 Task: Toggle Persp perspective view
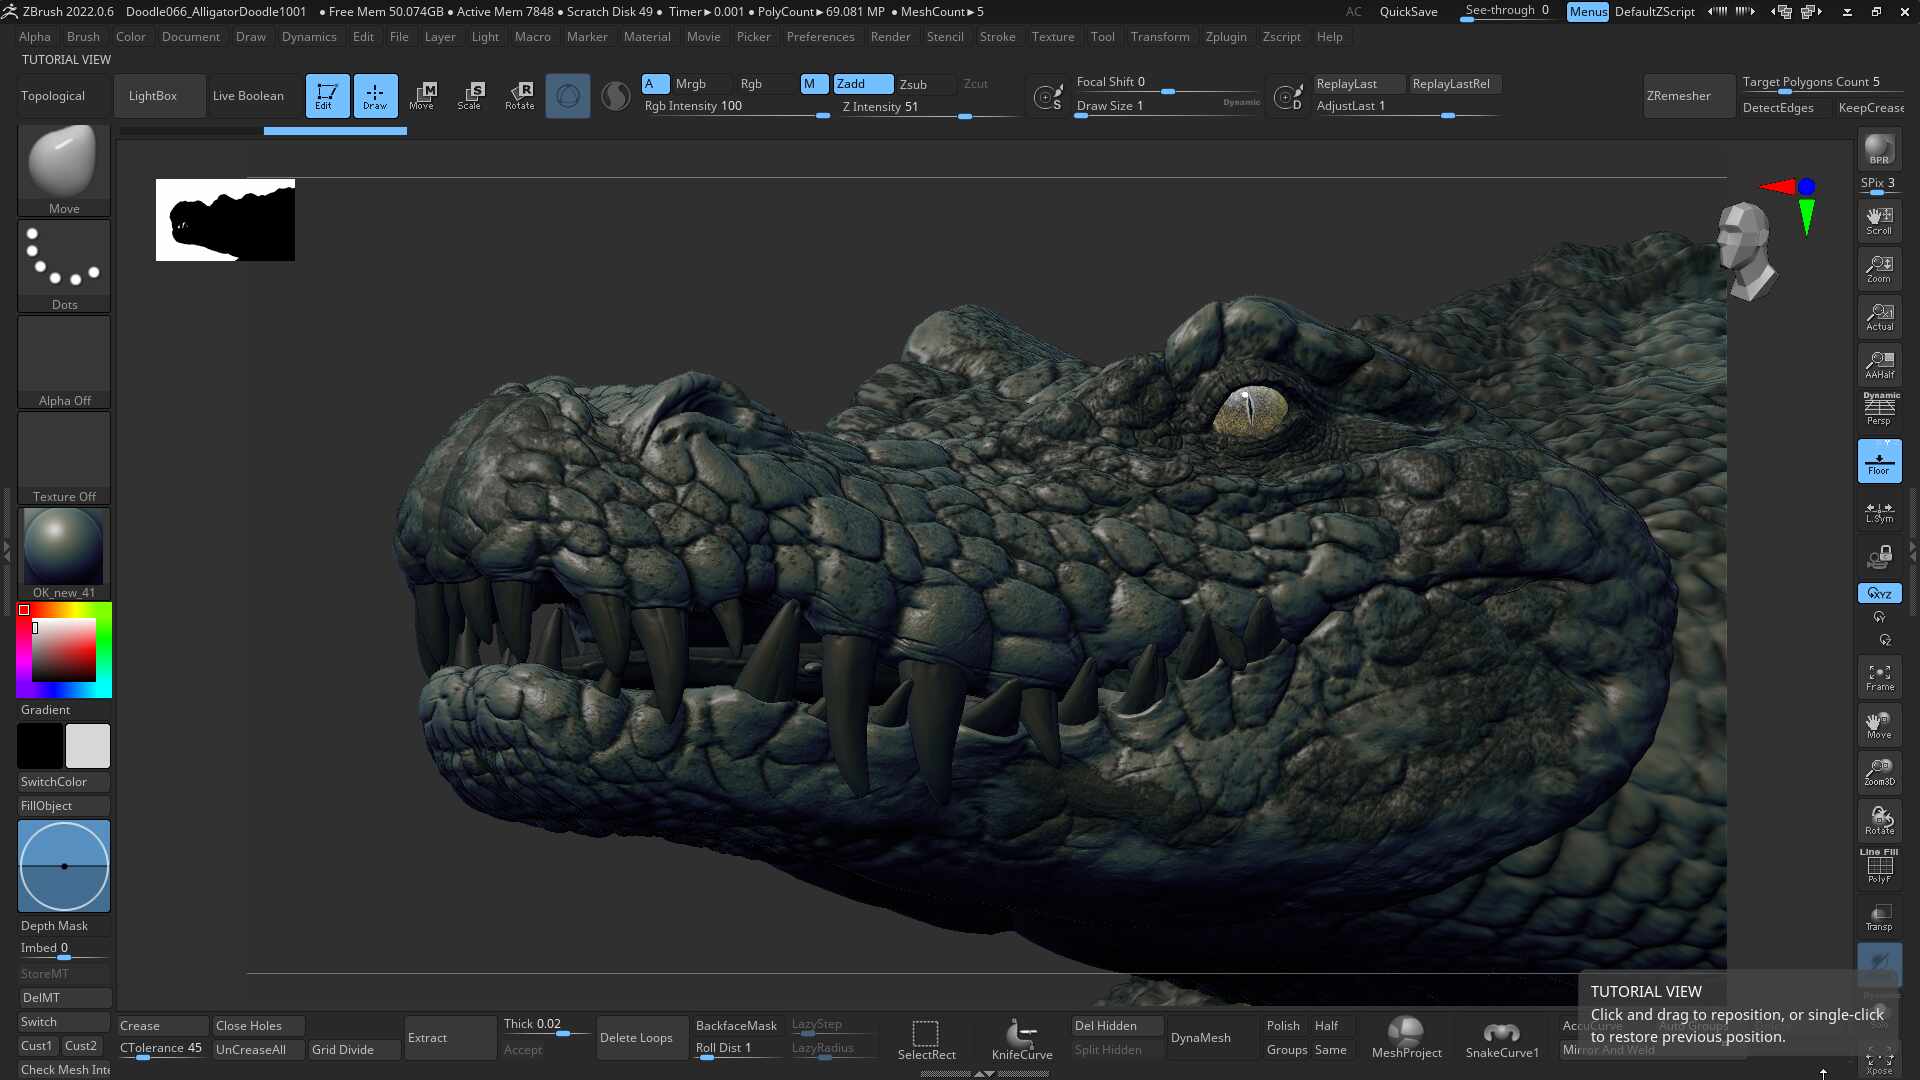pyautogui.click(x=1879, y=410)
